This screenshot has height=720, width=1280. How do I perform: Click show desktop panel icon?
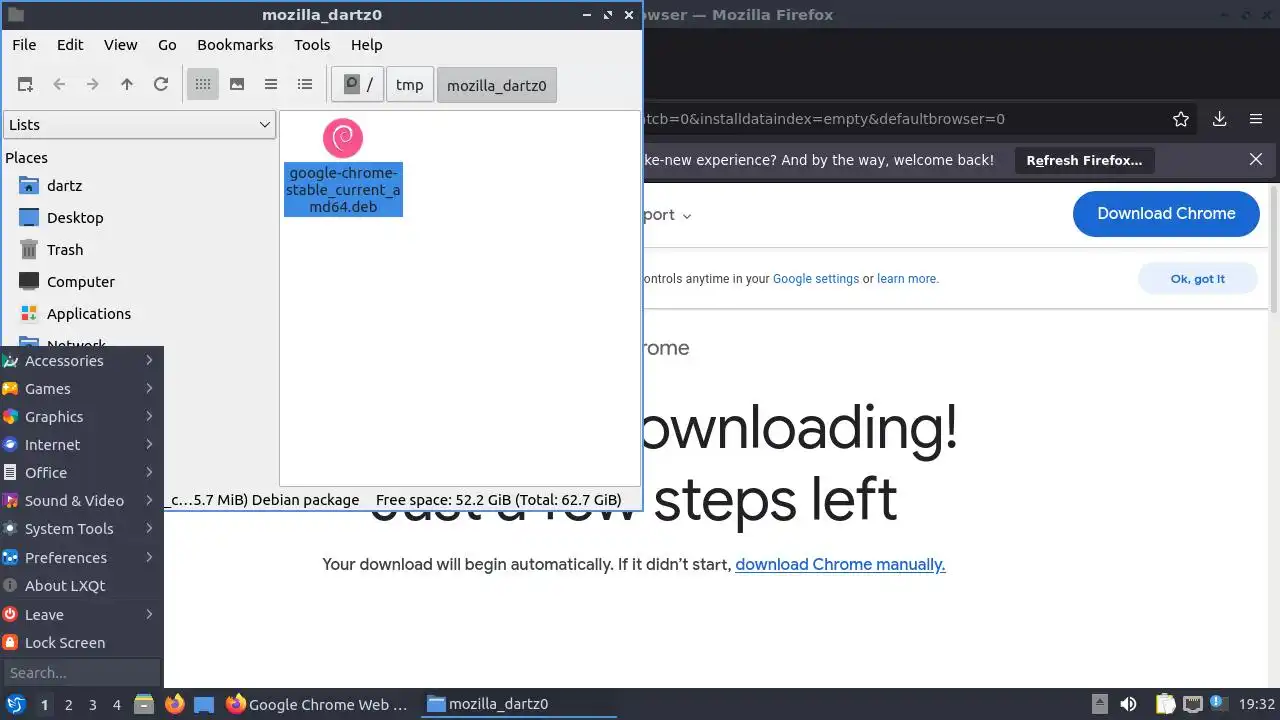click(x=204, y=704)
